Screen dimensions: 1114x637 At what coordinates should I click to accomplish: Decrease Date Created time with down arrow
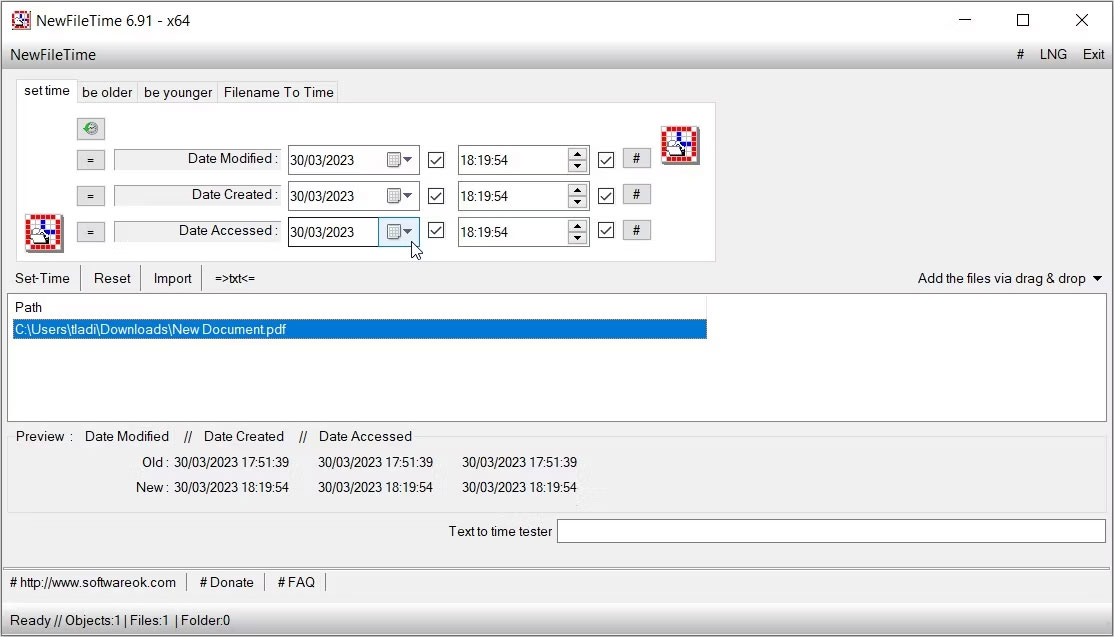click(578, 202)
